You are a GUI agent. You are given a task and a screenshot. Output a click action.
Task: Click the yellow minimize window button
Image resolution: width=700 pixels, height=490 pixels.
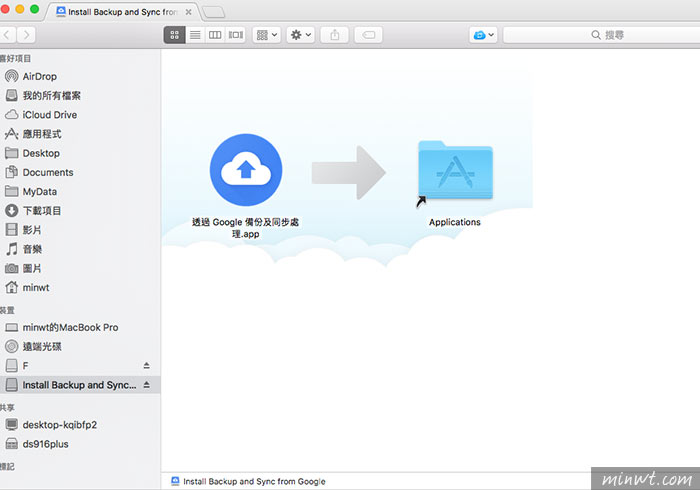tap(20, 9)
